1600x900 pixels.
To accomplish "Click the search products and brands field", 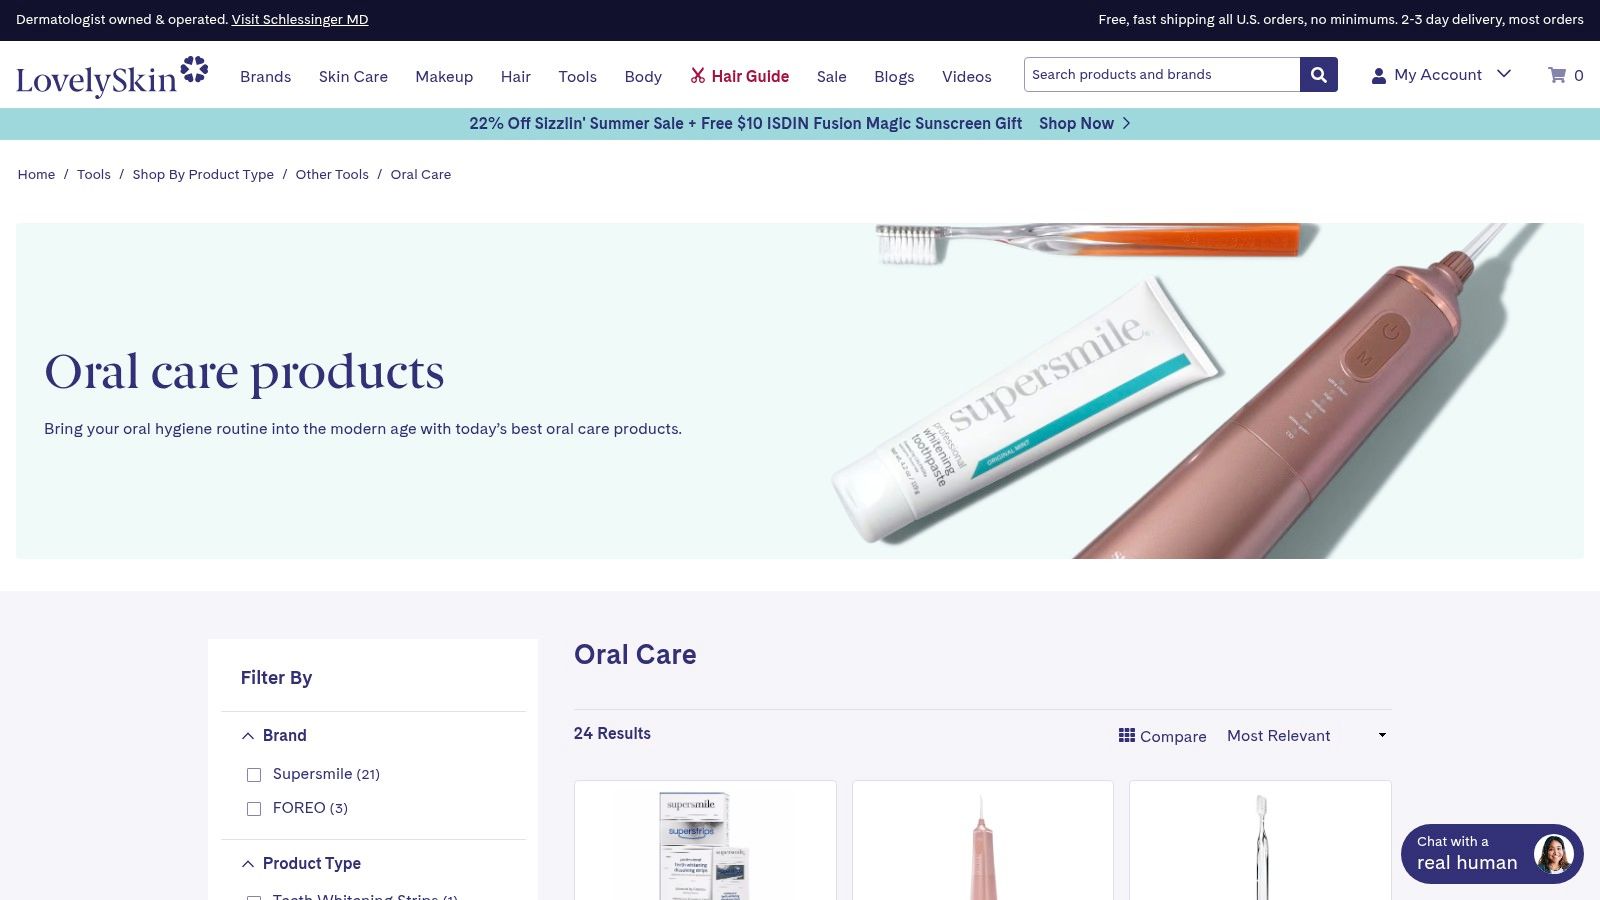I will point(1162,75).
